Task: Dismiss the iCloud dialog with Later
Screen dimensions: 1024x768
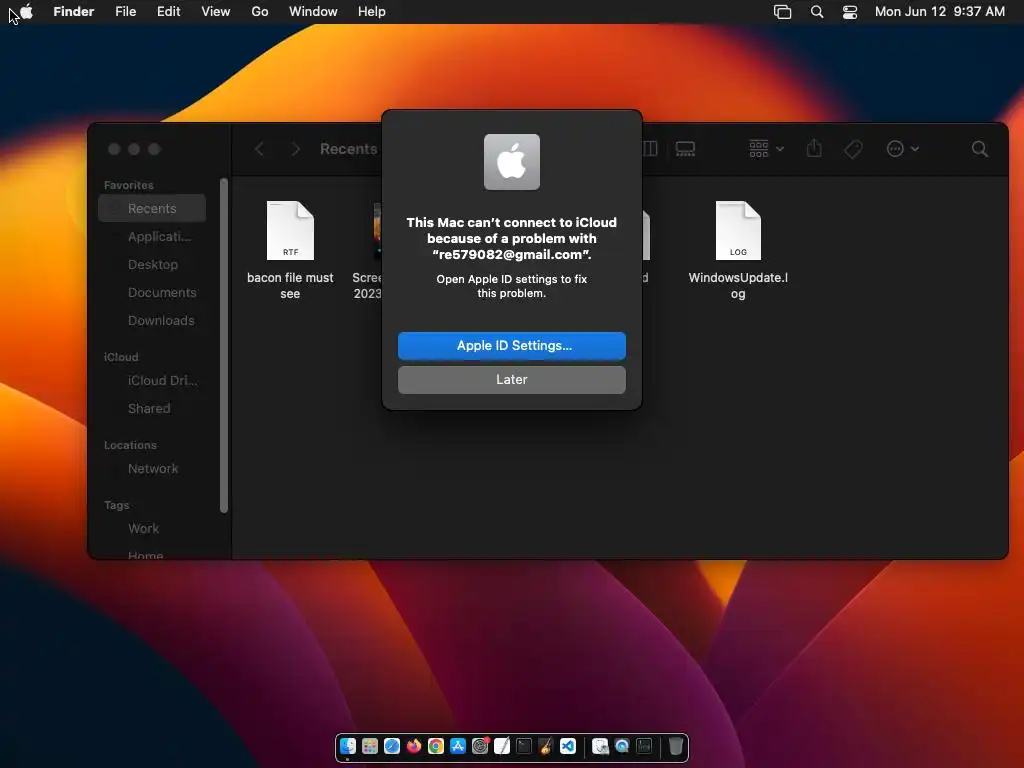Action: pos(511,379)
